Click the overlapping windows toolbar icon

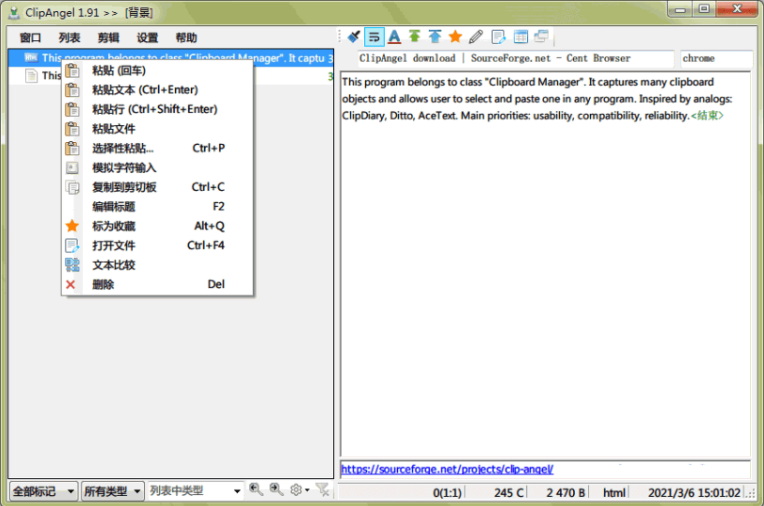(541, 37)
